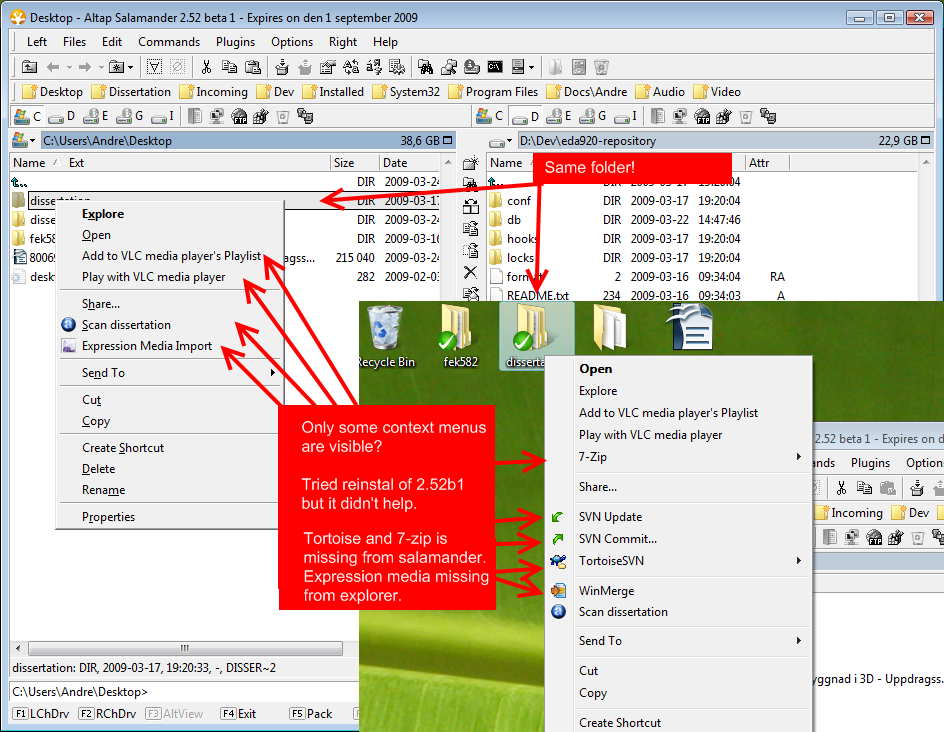
Task: Click the command line input field
Action: tap(184, 692)
